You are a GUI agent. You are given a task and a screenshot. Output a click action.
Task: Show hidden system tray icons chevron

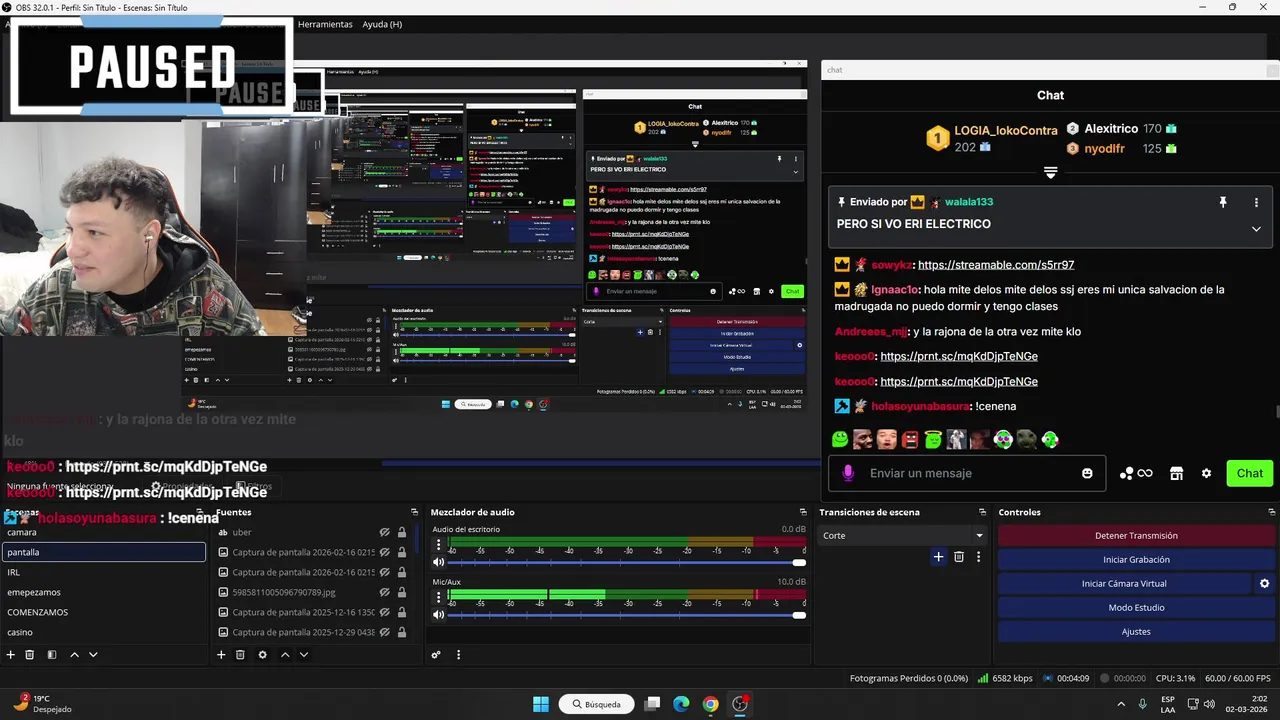[1120, 704]
